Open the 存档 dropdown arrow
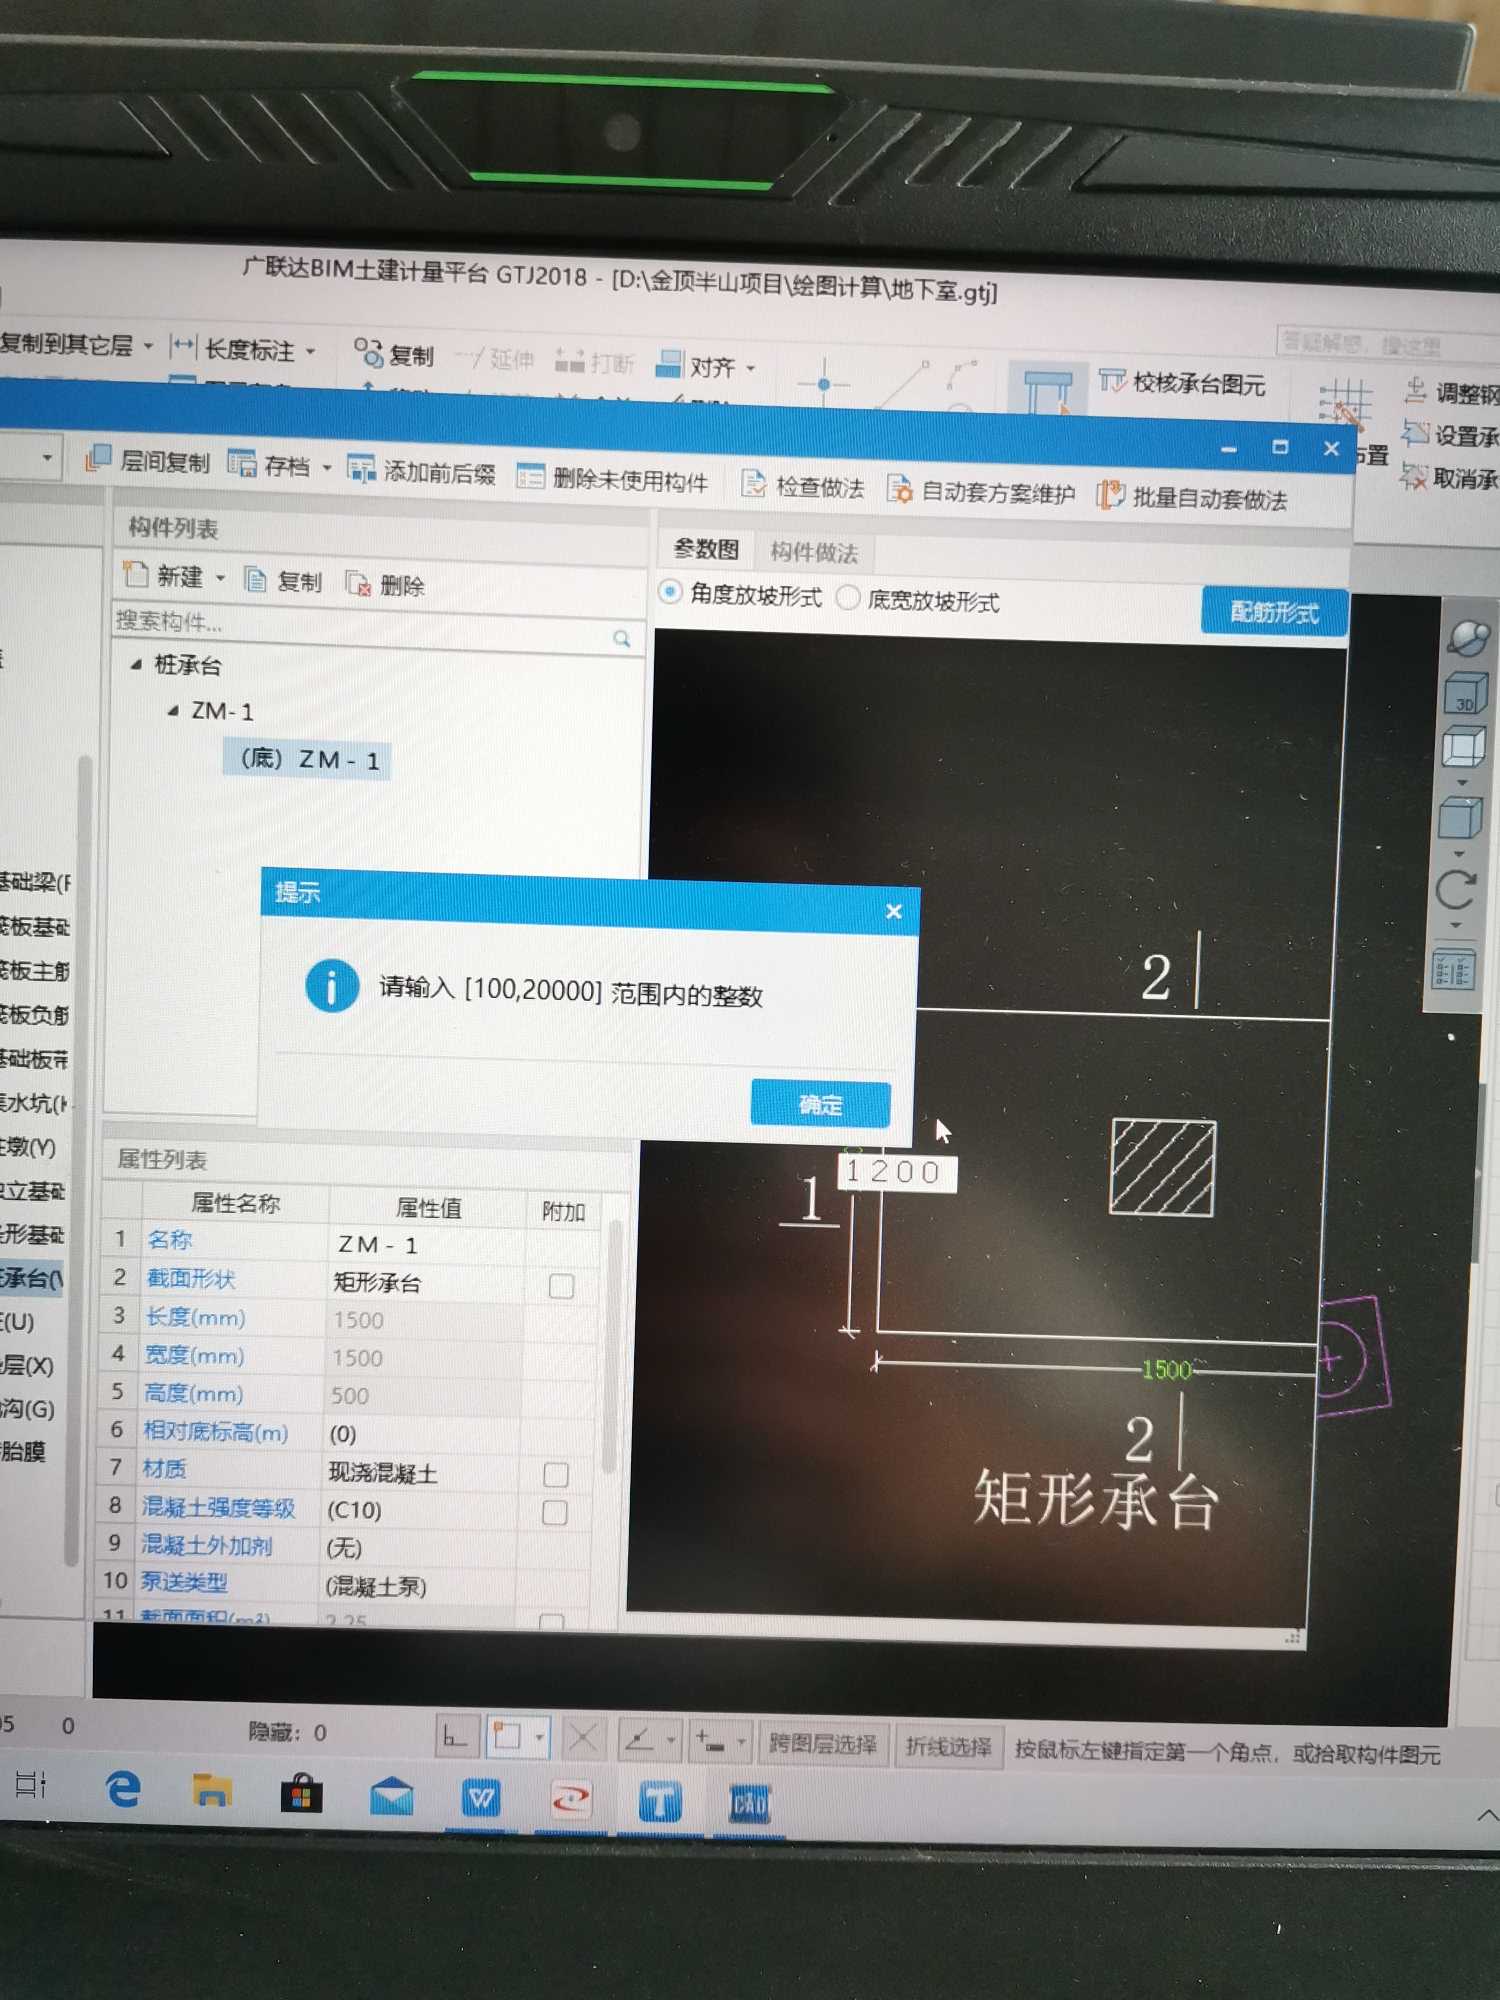The height and width of the screenshot is (2000, 1500). (326, 468)
